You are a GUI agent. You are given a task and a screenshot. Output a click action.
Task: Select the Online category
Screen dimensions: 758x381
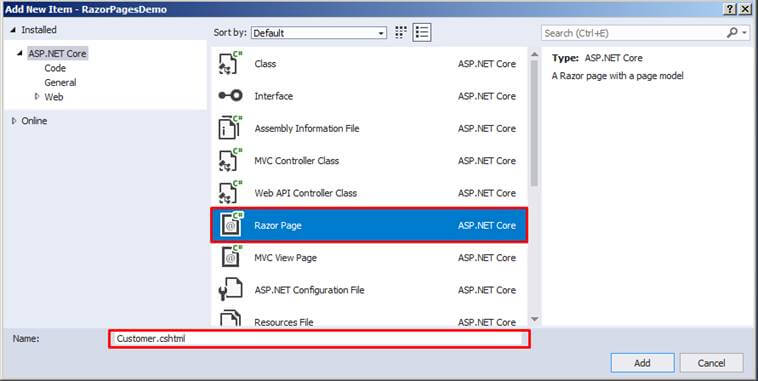(34, 121)
